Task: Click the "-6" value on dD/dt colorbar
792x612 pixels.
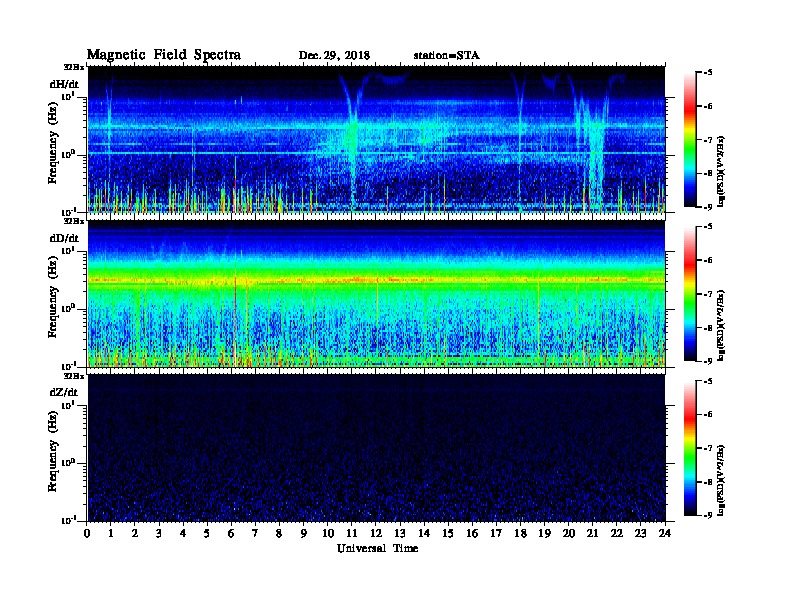Action: click(708, 261)
